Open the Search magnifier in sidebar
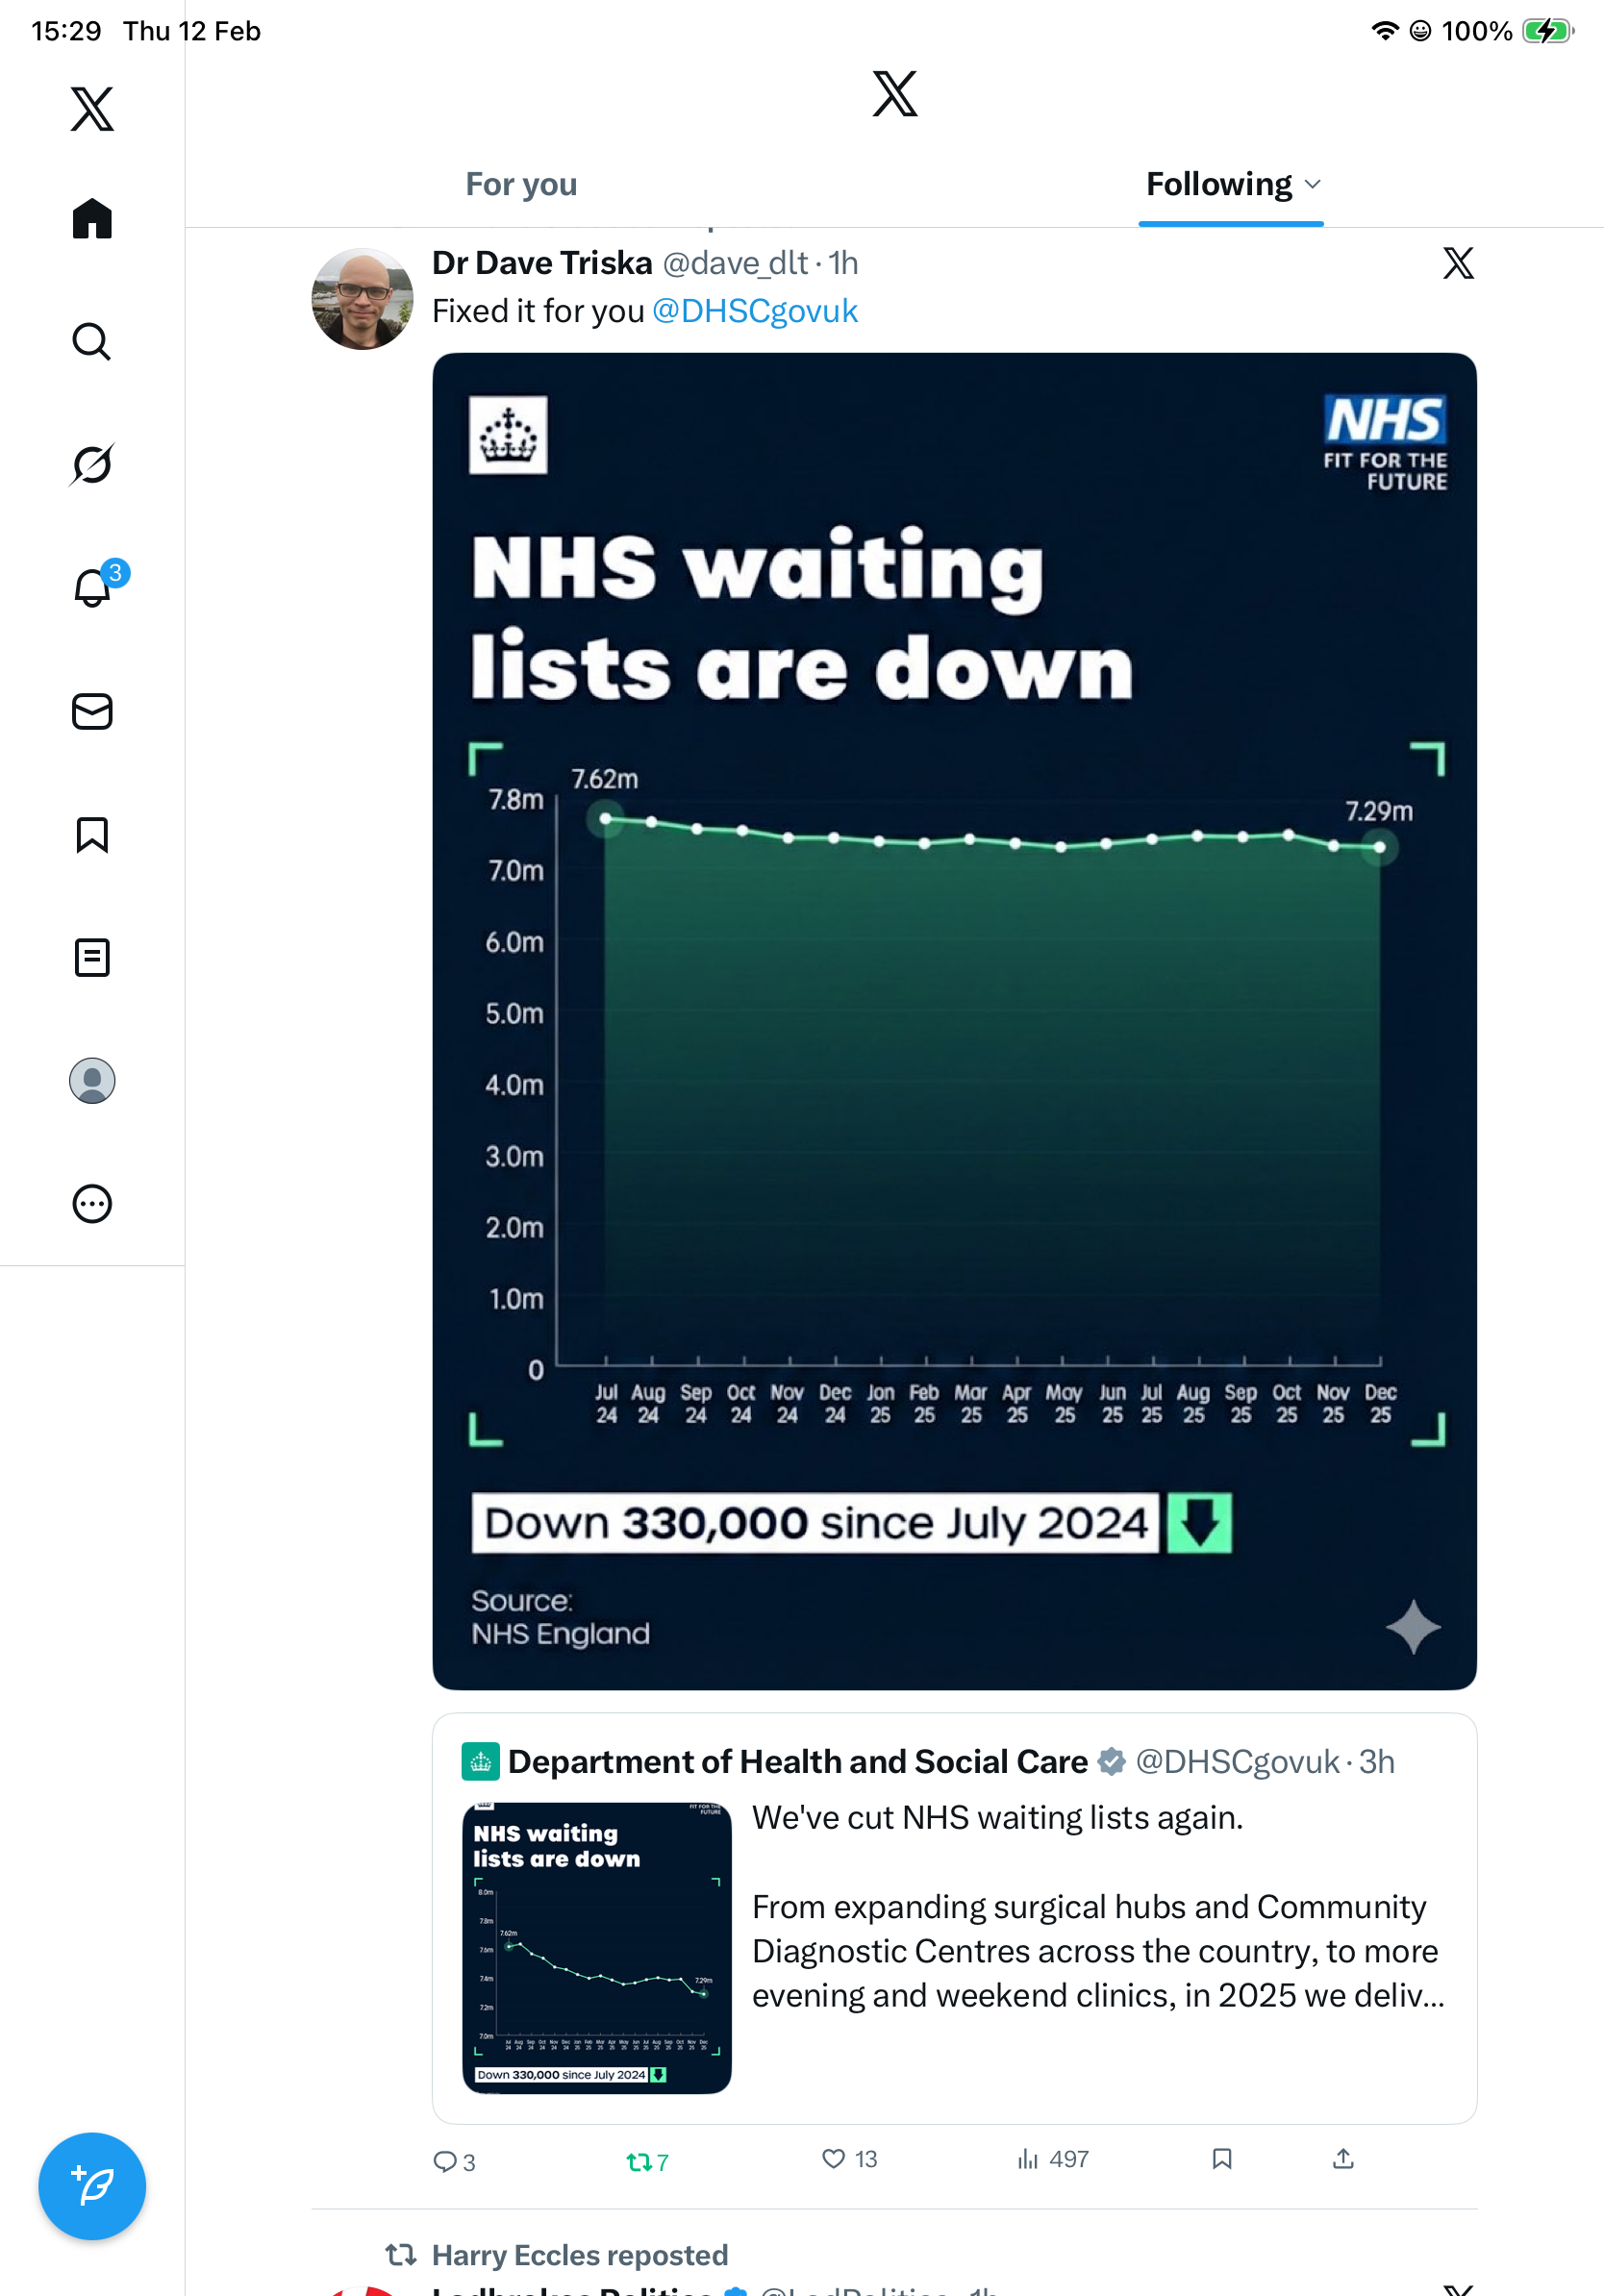The width and height of the screenshot is (1604, 2296). coord(92,341)
